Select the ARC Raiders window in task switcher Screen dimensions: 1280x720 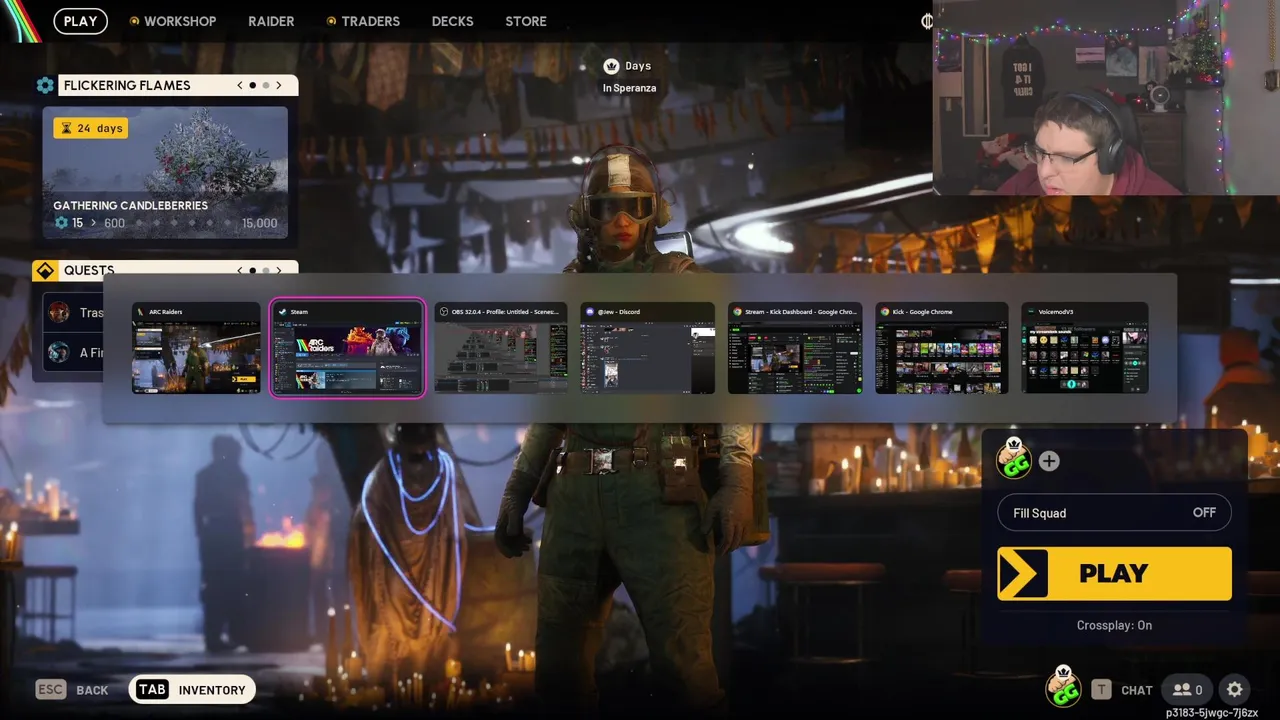click(196, 348)
